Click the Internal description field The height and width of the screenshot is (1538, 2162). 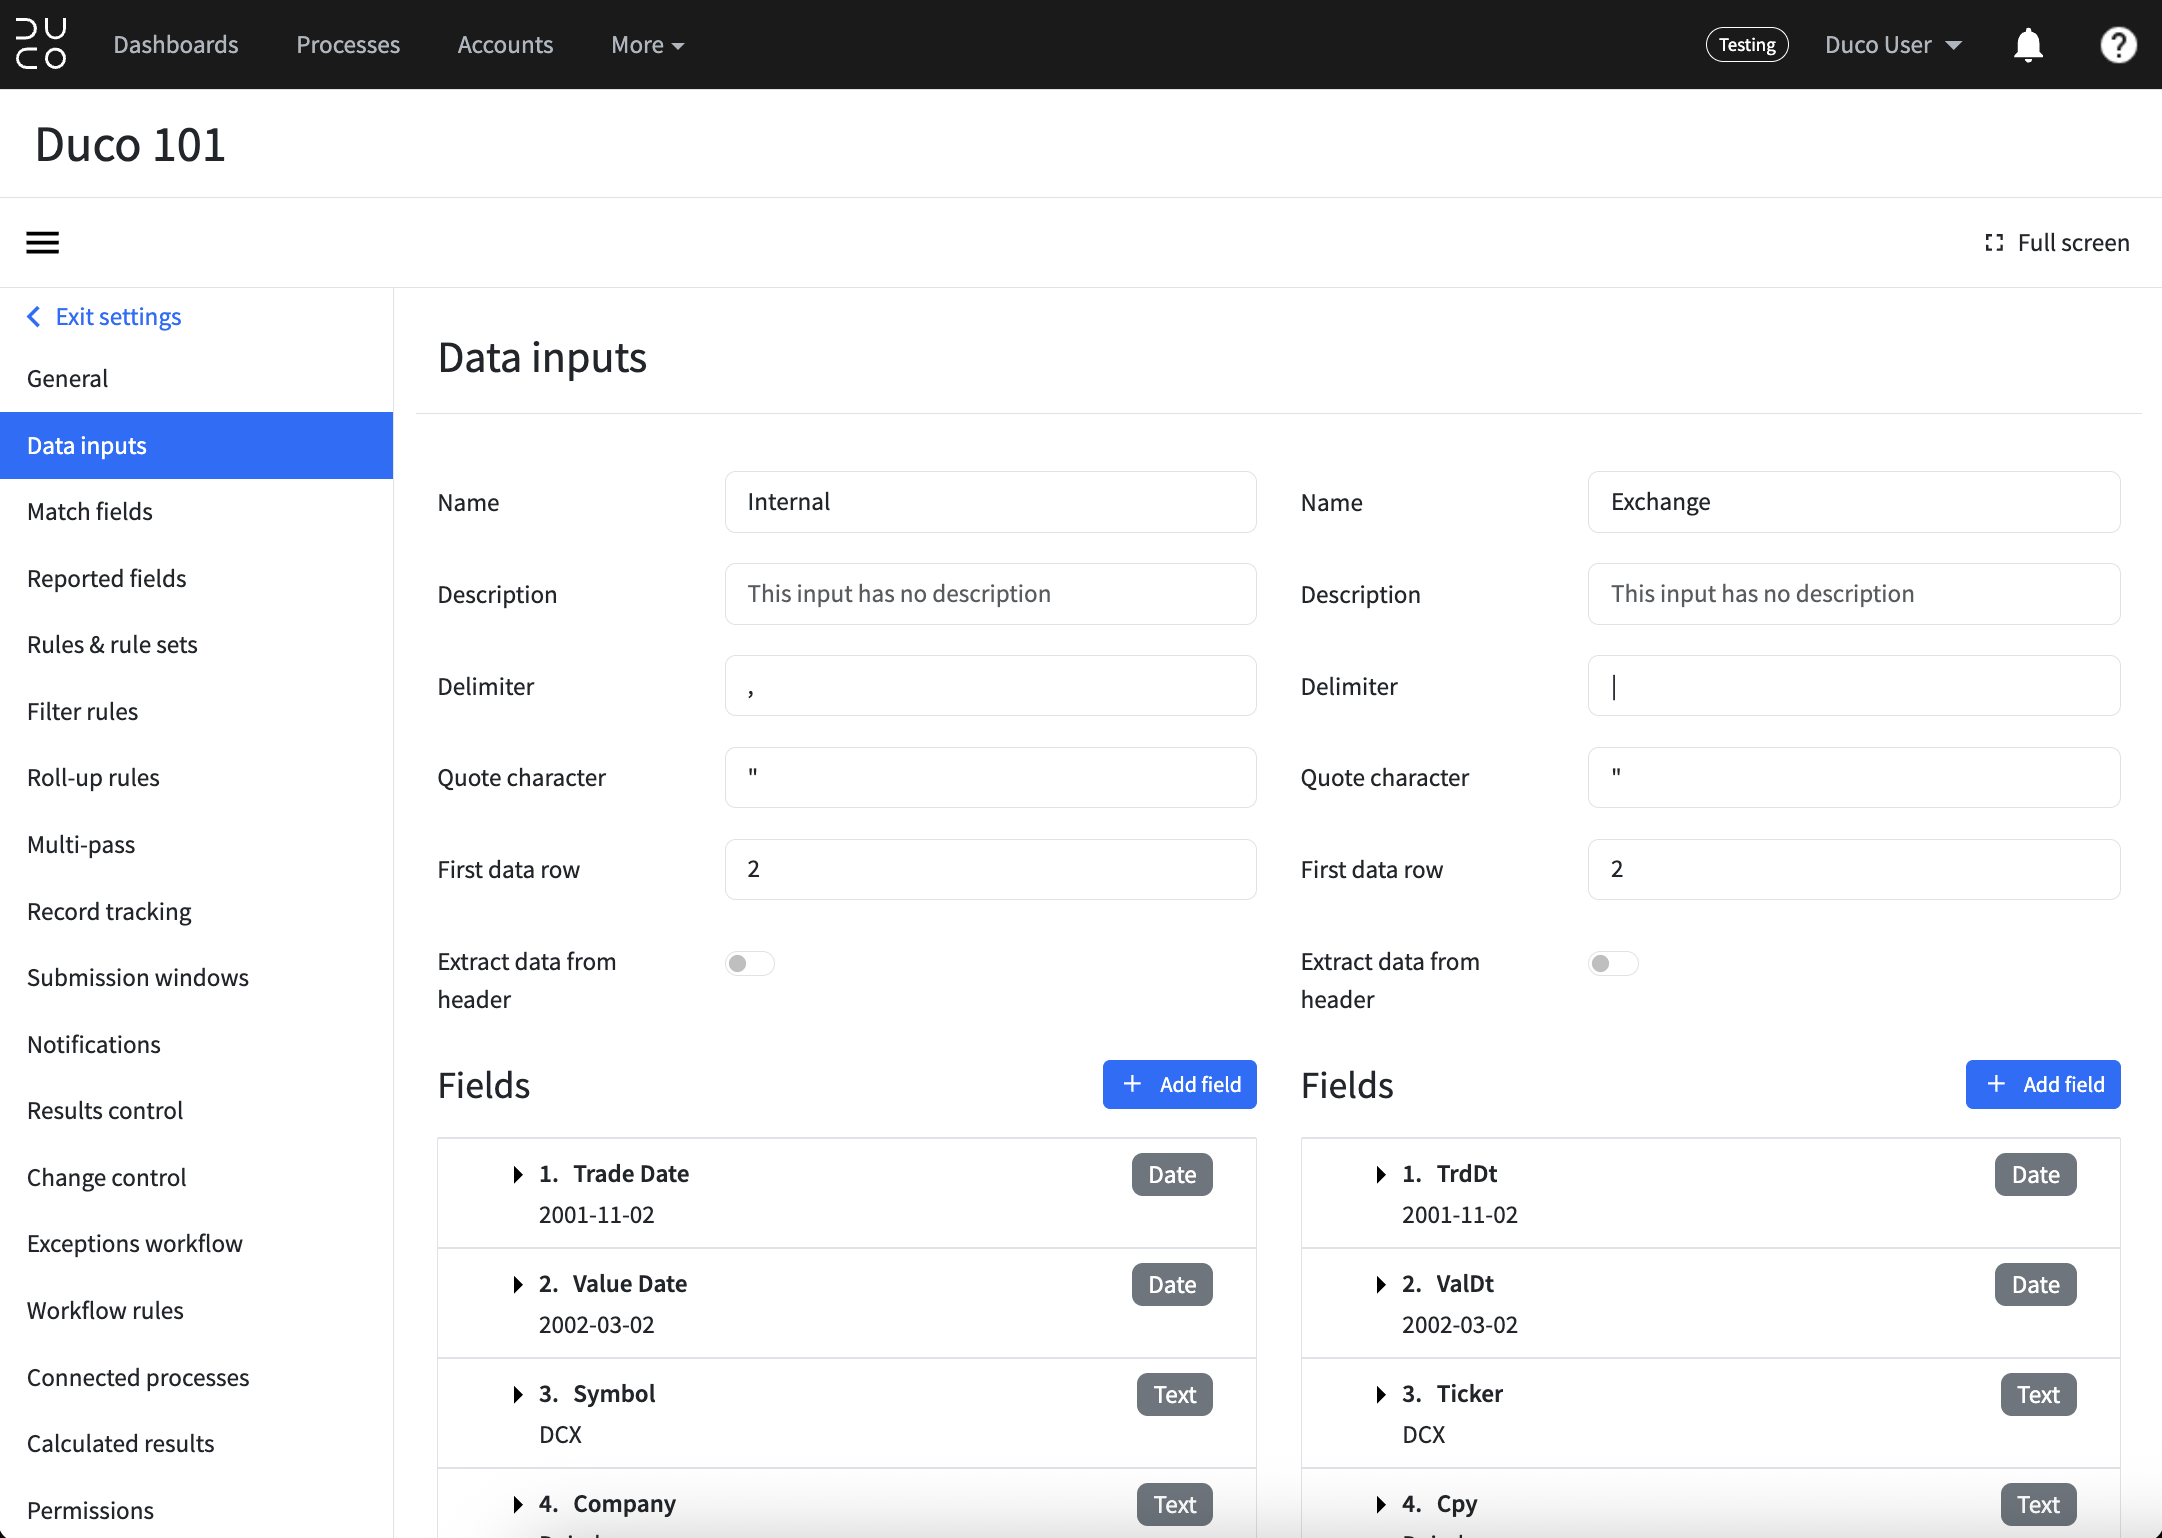coord(990,594)
